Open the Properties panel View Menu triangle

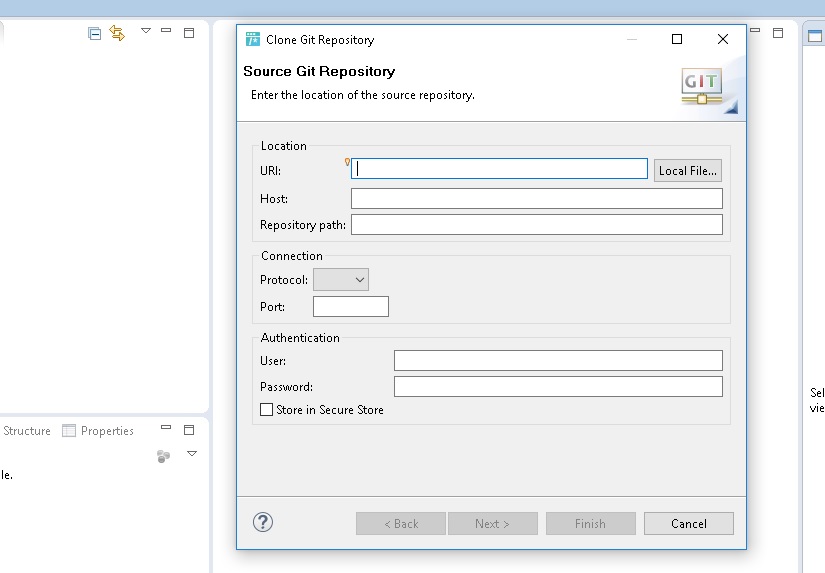click(192, 454)
